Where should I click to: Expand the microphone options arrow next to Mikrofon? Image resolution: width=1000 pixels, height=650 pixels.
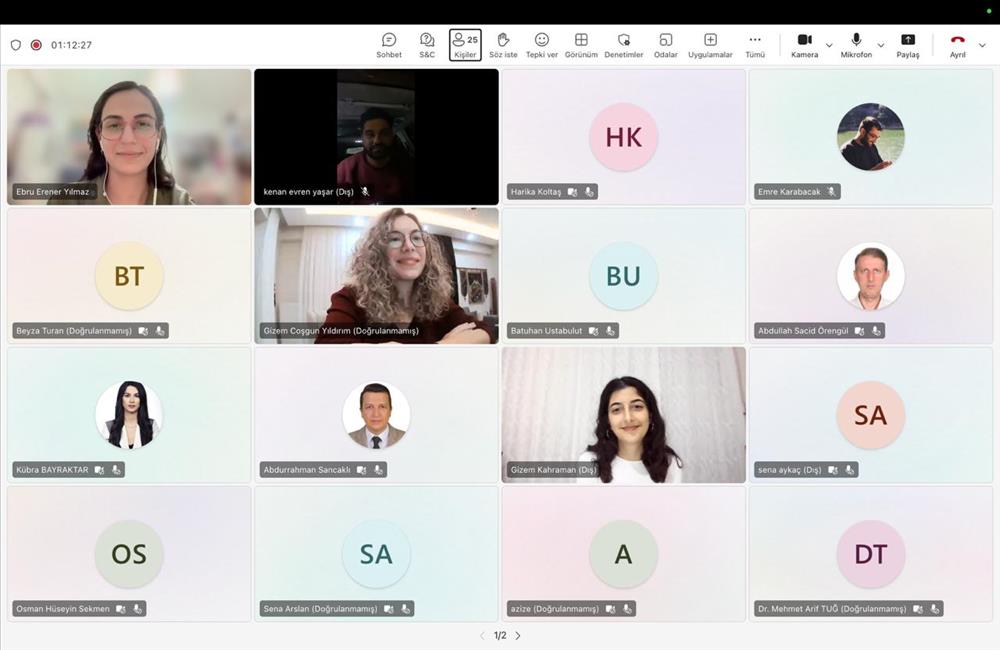(x=881, y=45)
